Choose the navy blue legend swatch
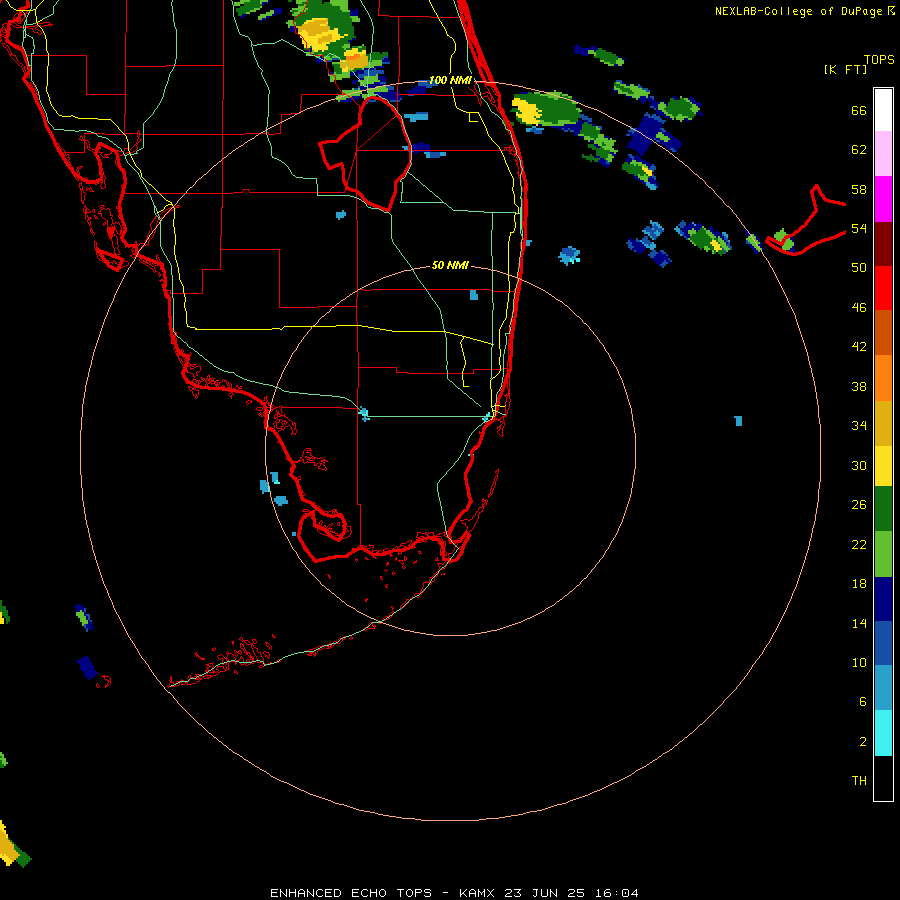Viewport: 900px width, 900px height. (x=883, y=599)
